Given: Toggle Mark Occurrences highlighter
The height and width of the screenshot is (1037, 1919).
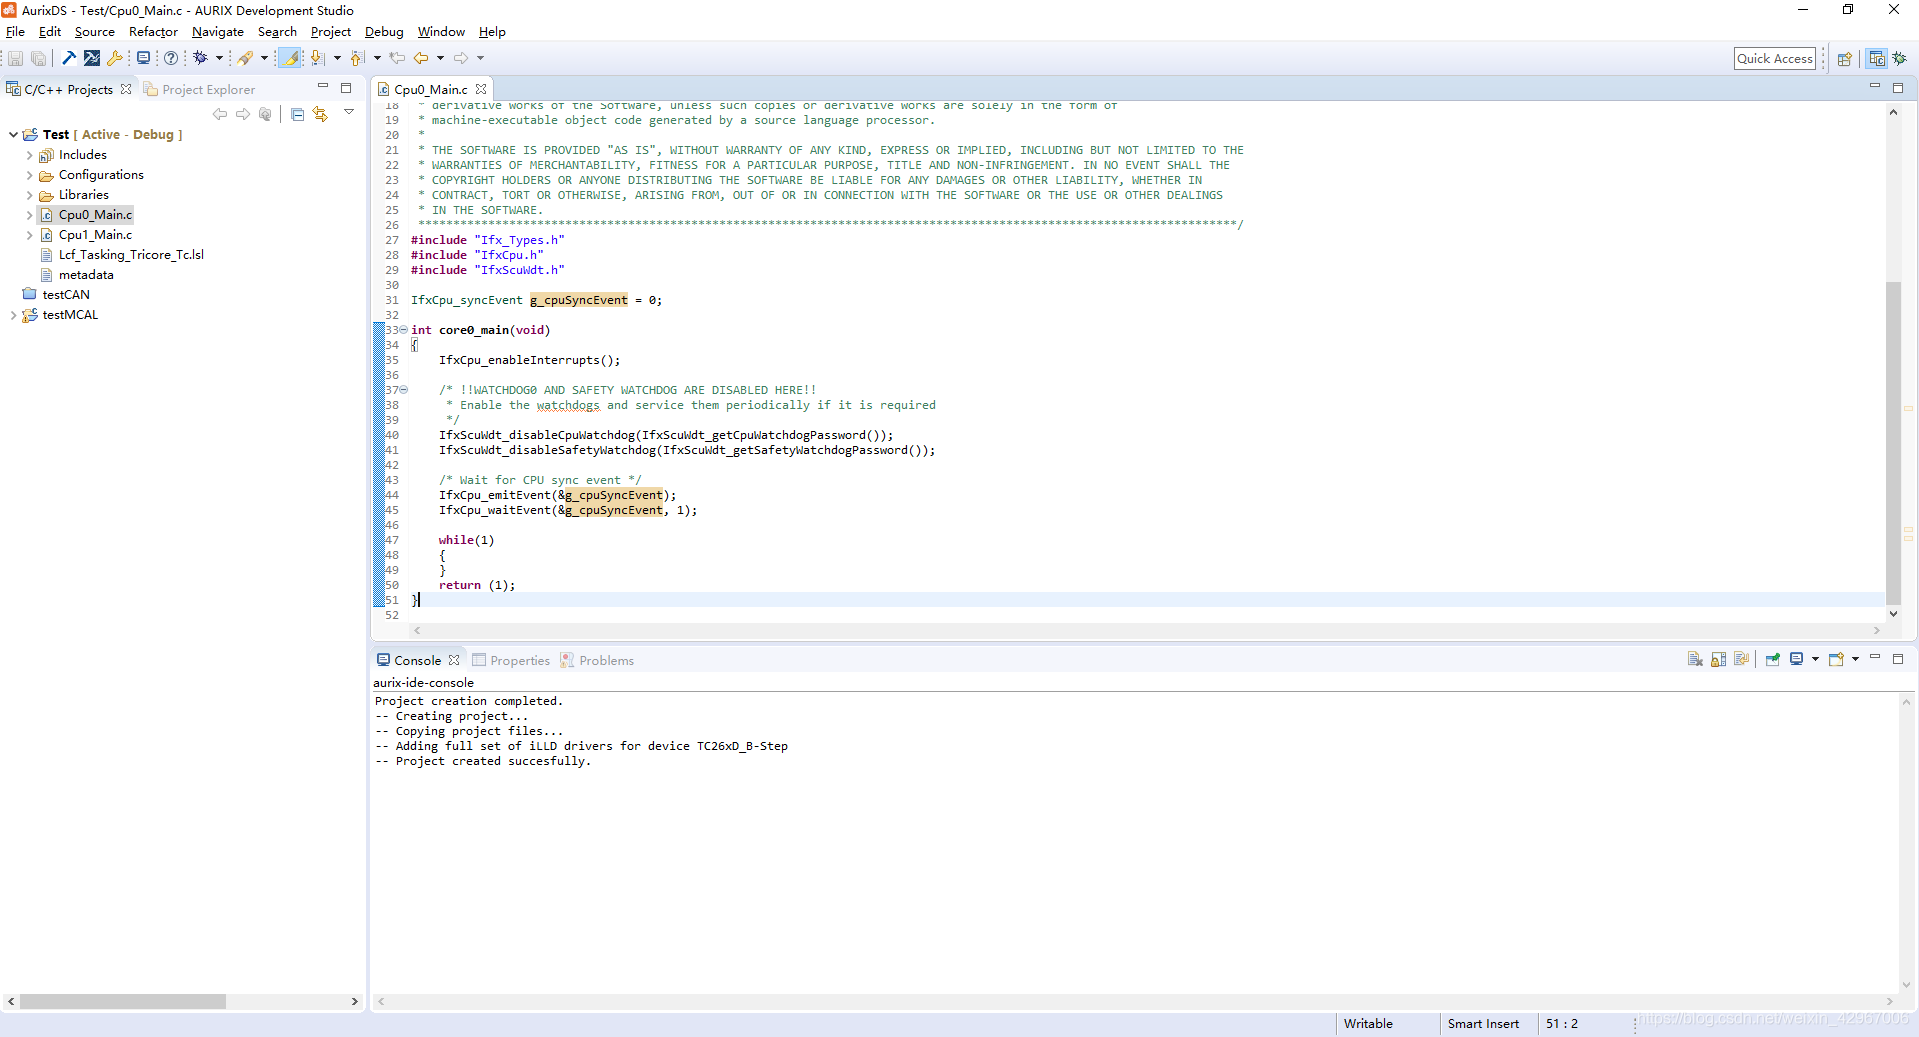Looking at the screenshot, I should click(289, 58).
